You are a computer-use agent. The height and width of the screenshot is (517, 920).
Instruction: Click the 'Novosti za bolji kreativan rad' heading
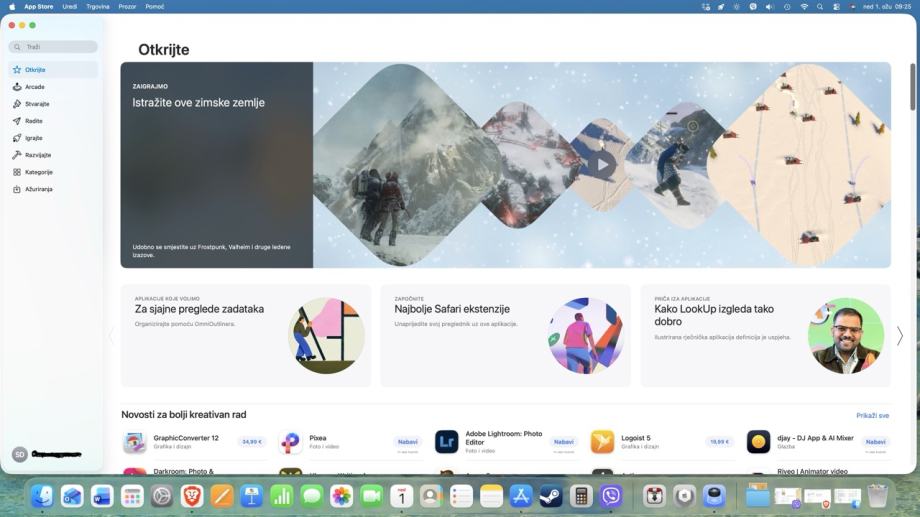(x=184, y=415)
